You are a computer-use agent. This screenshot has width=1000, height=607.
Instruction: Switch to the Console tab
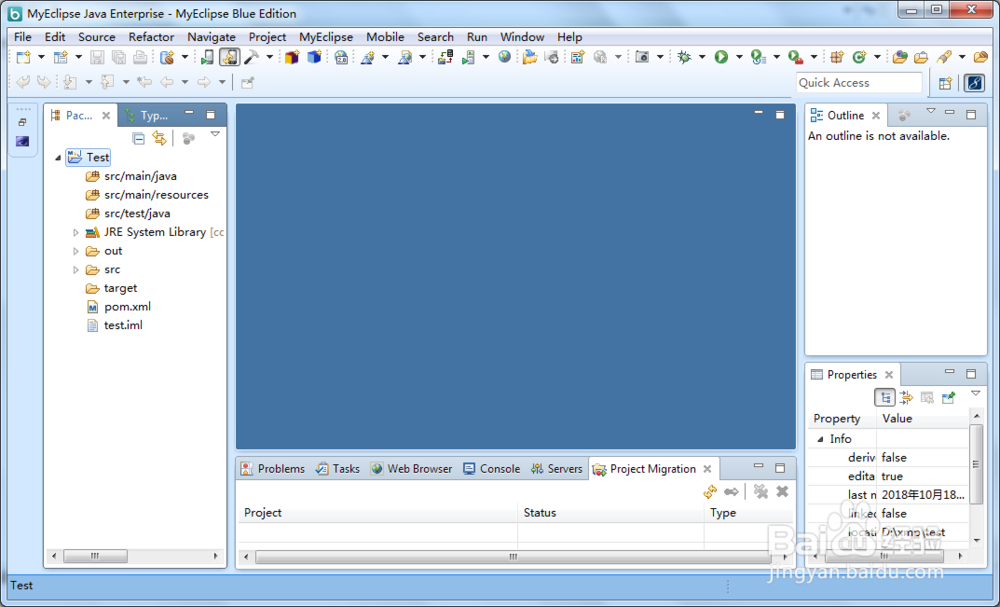tap(492, 469)
